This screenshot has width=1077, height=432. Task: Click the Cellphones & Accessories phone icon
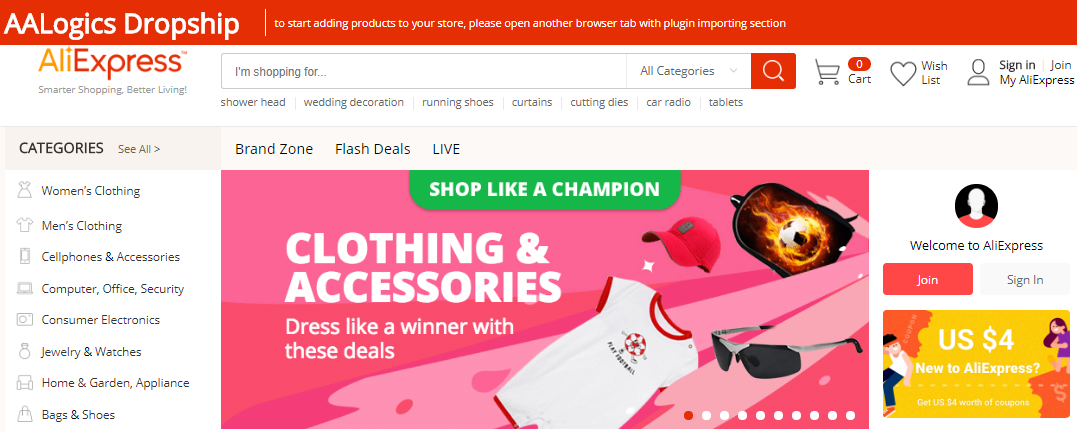coord(25,256)
